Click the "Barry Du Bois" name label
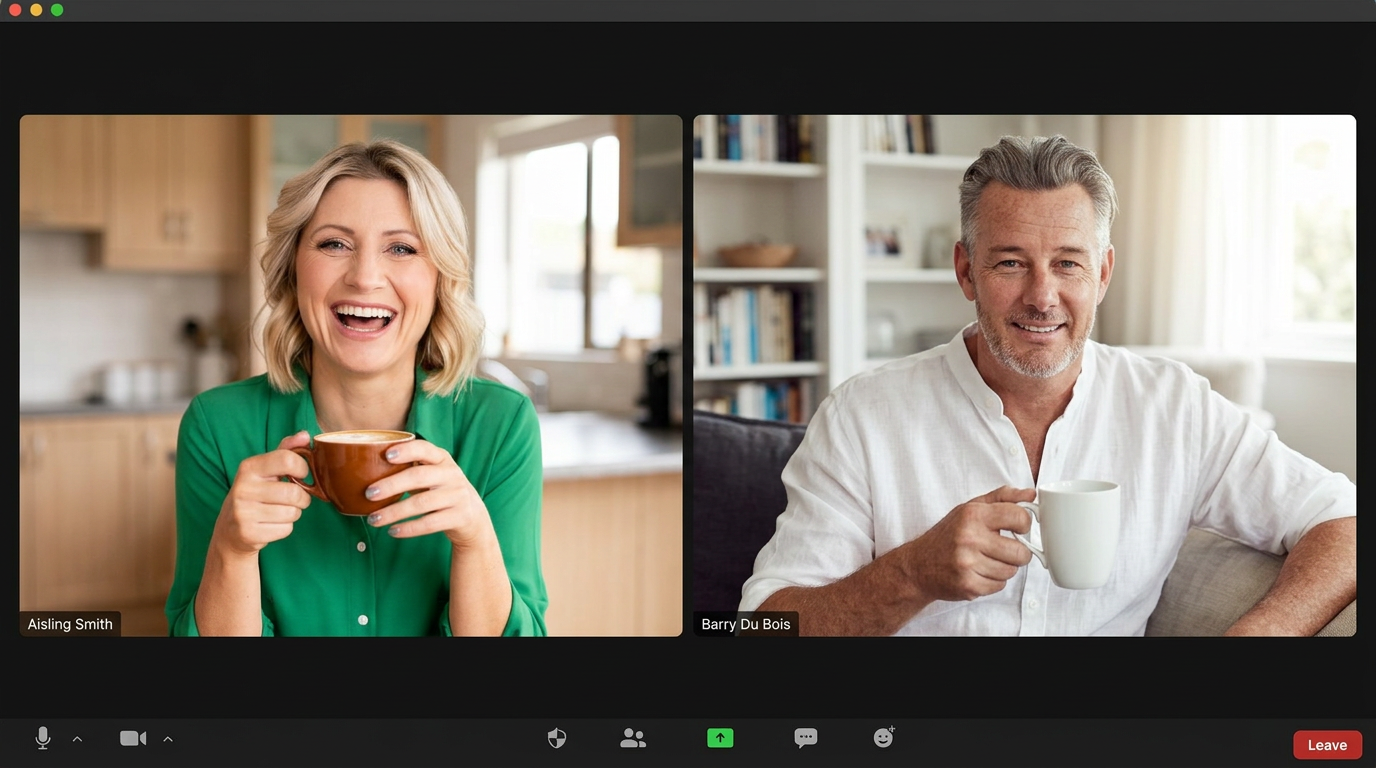The height and width of the screenshot is (768, 1376). click(x=746, y=624)
